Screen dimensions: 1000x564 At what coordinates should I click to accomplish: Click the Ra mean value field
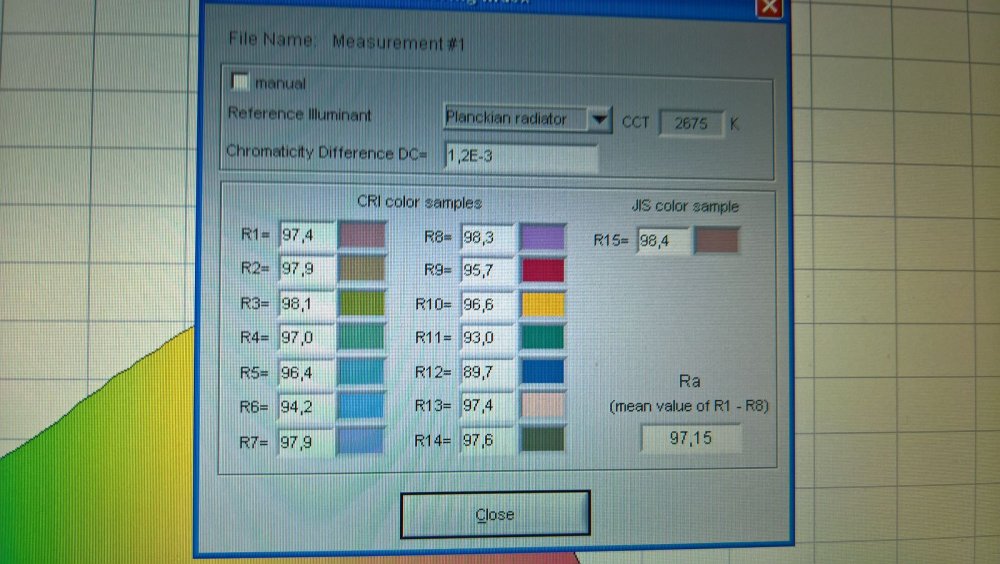pos(691,438)
